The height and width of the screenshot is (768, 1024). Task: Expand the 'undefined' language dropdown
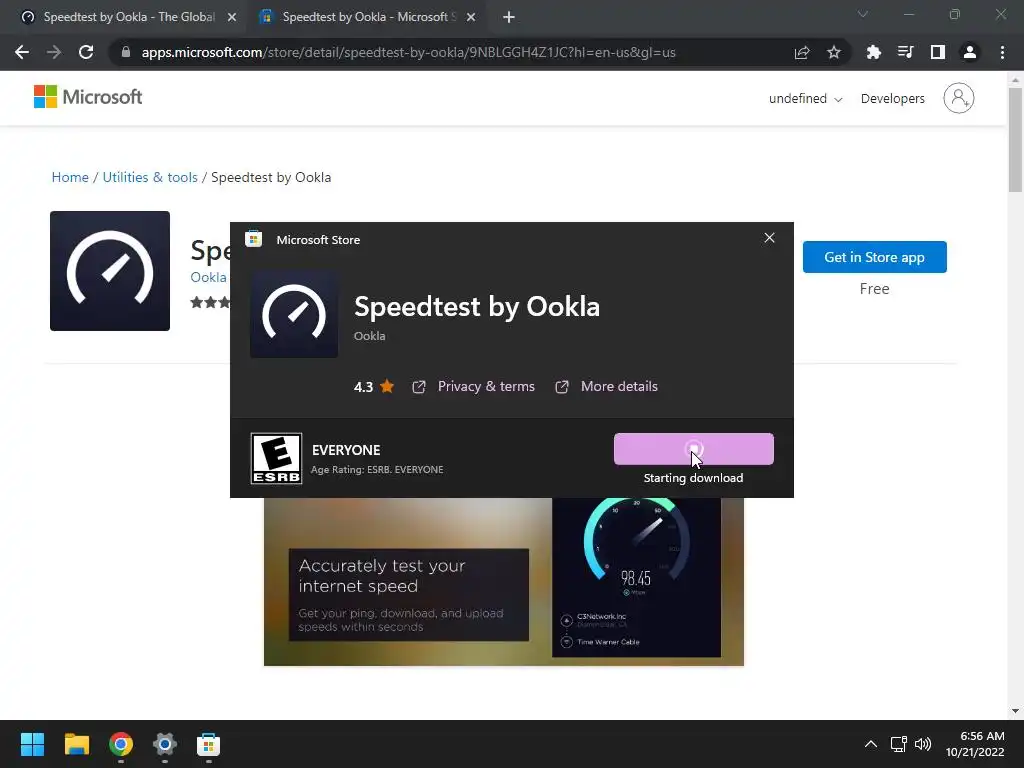coord(805,99)
